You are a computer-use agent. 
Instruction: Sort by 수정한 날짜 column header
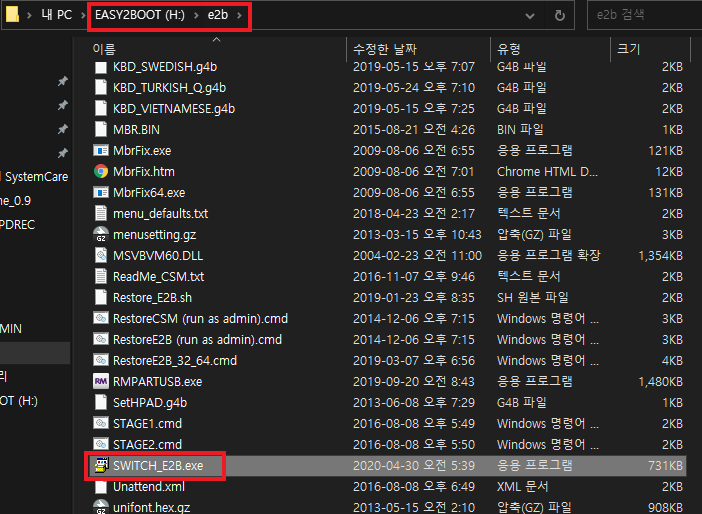pos(385,49)
